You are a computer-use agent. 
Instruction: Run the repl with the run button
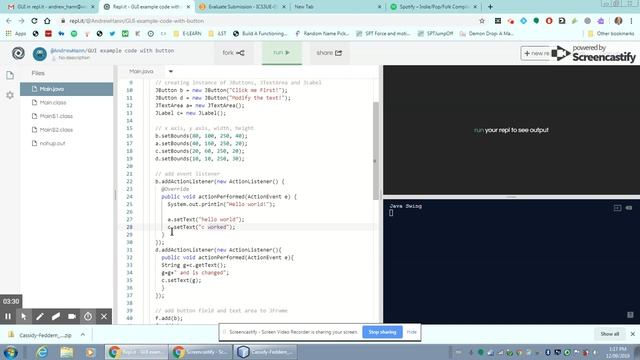pyautogui.click(x=282, y=53)
